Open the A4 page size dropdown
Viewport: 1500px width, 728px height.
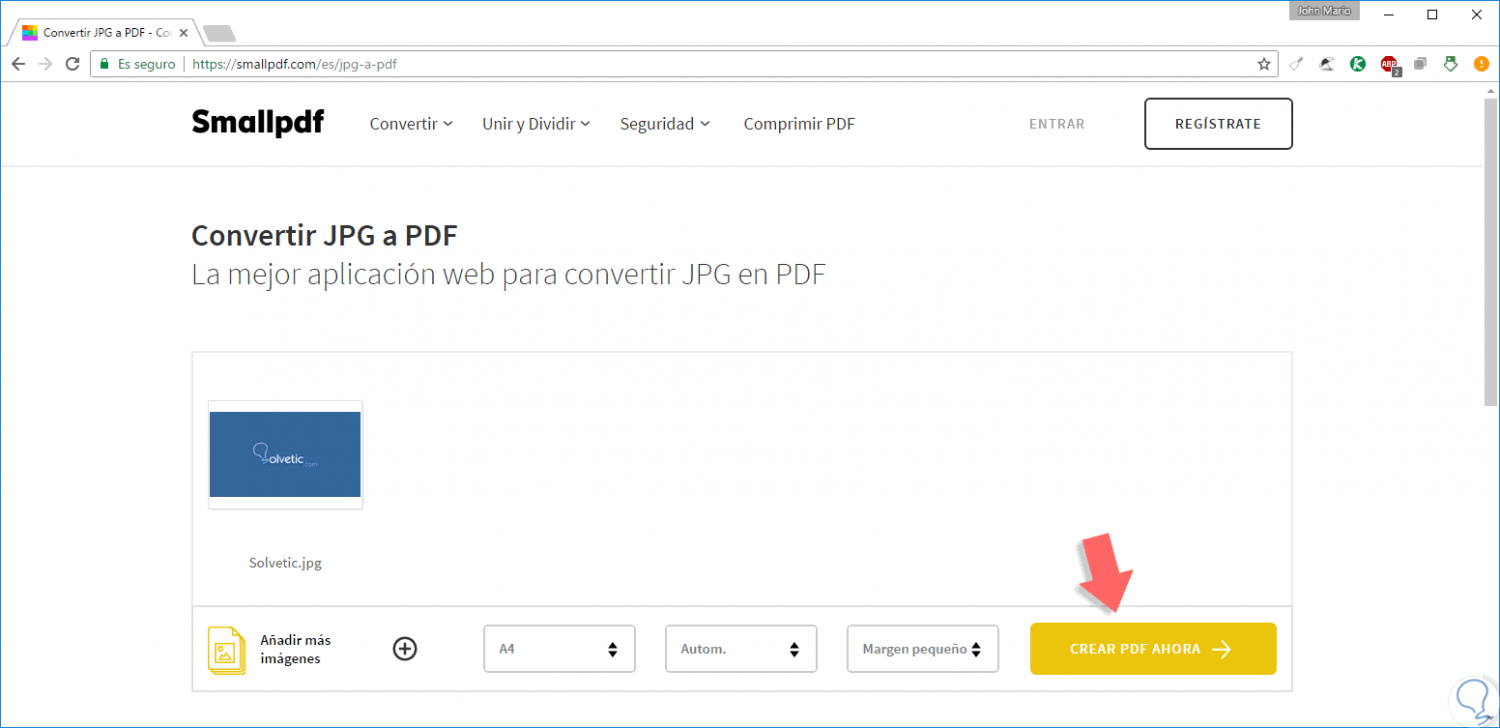559,649
